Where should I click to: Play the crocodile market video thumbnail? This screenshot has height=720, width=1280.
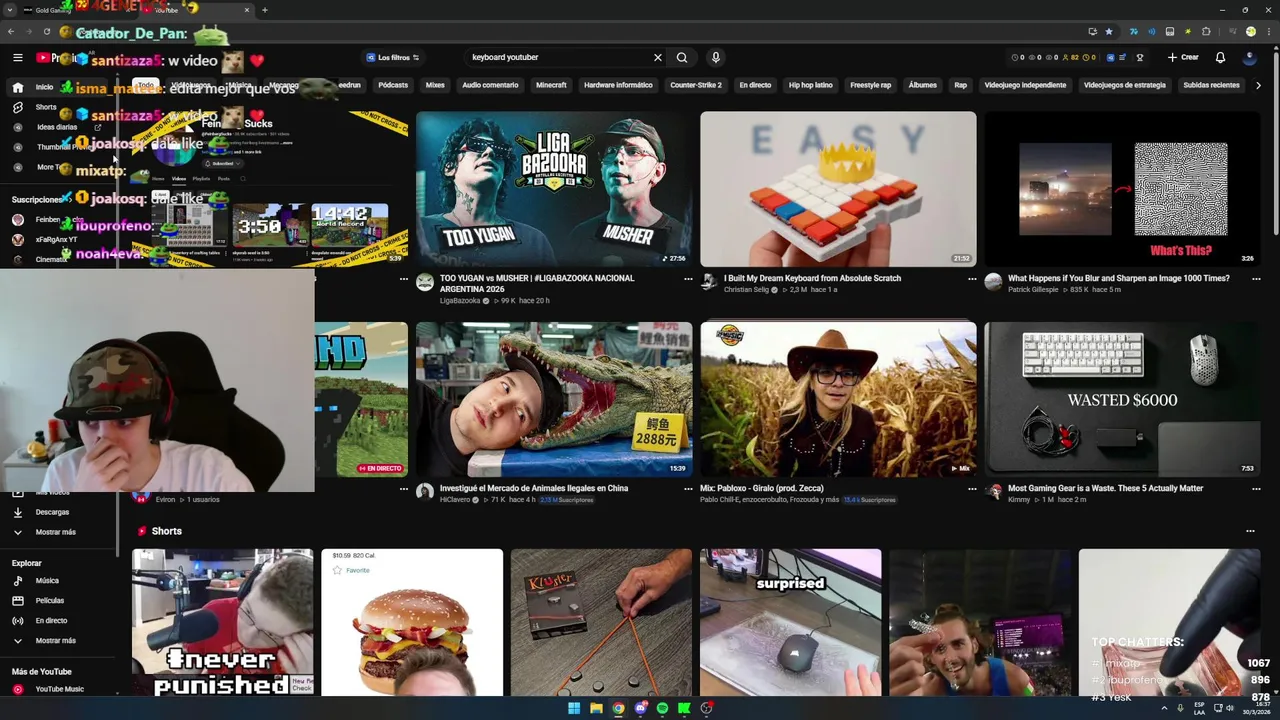(554, 399)
